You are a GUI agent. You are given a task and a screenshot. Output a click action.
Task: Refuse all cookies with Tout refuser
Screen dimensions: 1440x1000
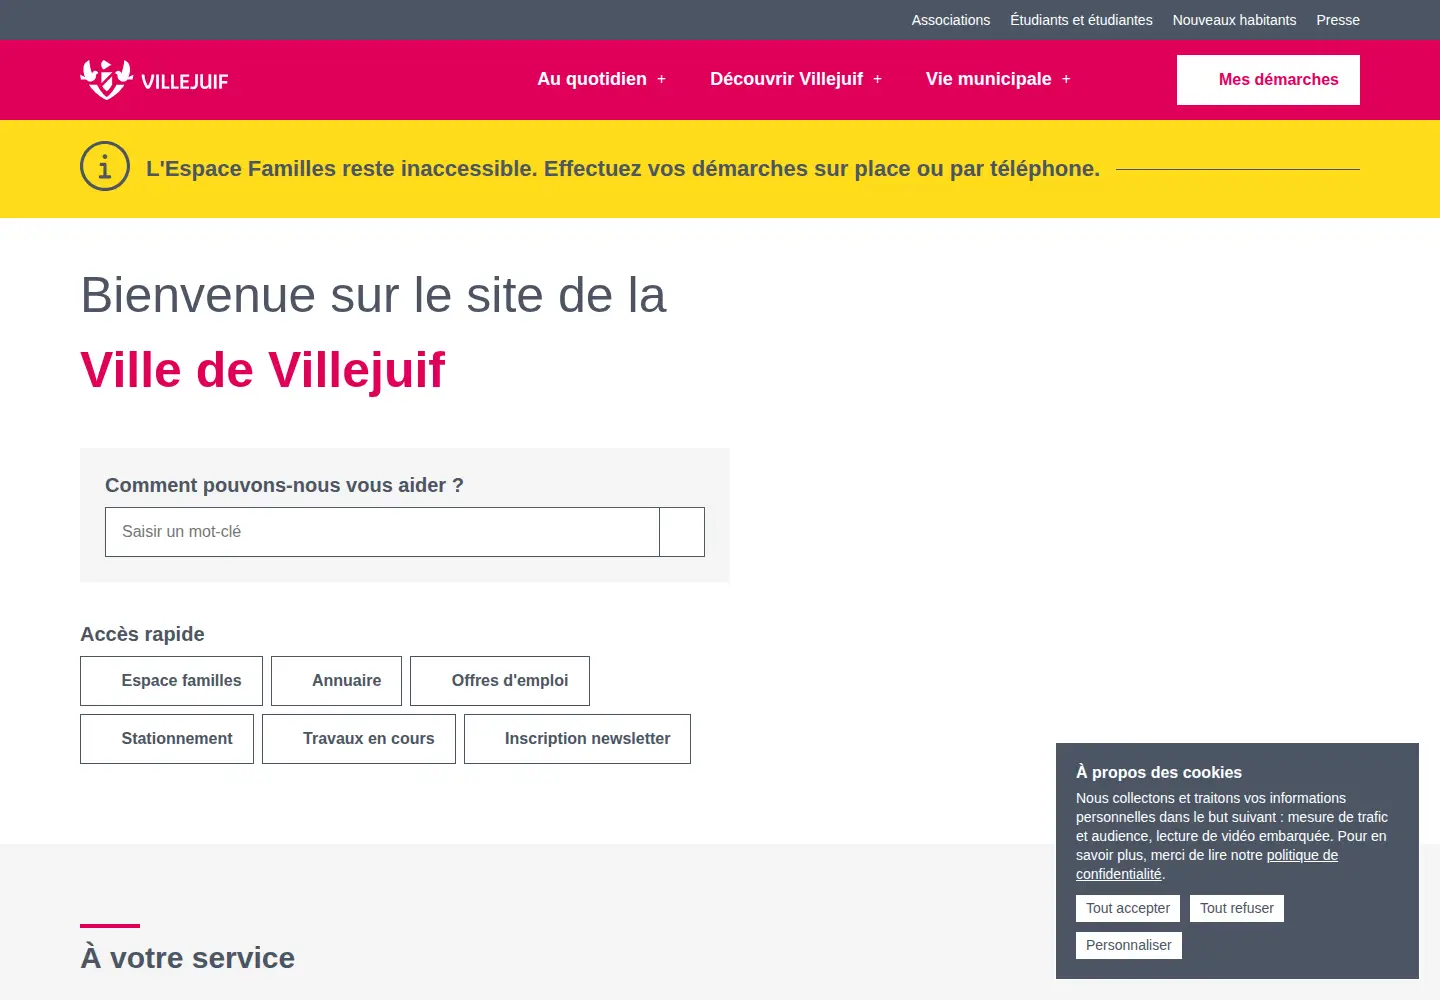(1237, 908)
